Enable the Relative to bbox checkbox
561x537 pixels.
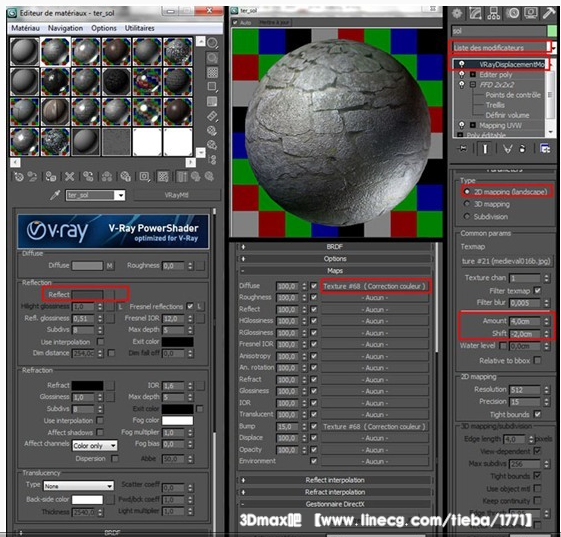click(x=537, y=360)
